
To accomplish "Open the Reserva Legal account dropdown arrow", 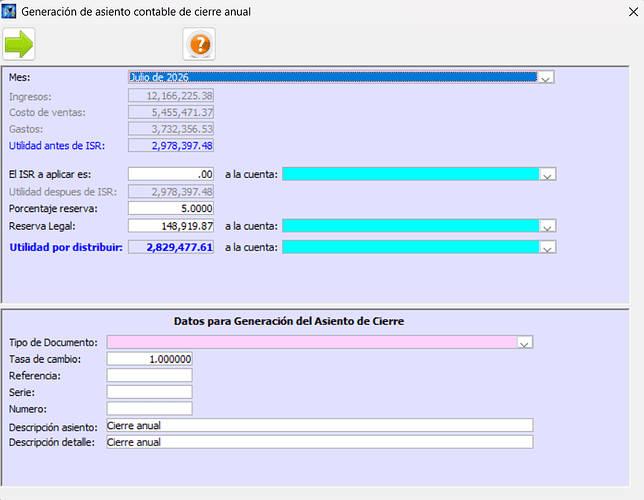I will coord(547,226).
